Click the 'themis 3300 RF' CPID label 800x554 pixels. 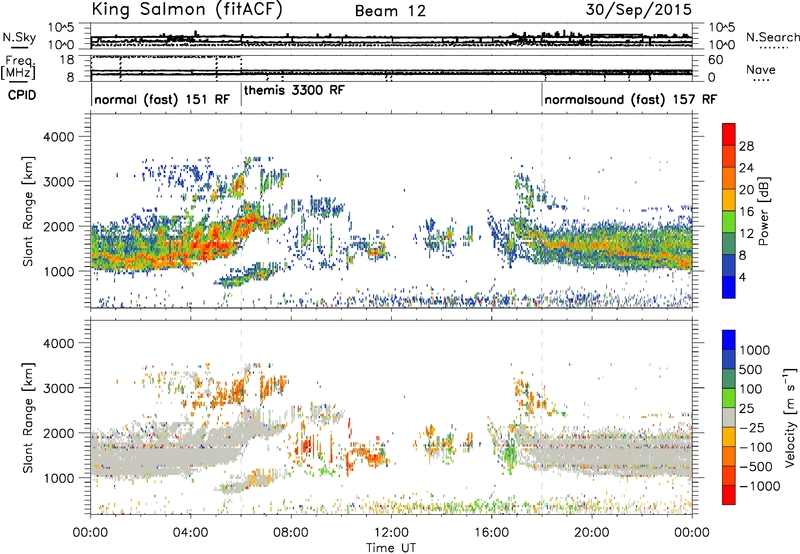coord(294,90)
